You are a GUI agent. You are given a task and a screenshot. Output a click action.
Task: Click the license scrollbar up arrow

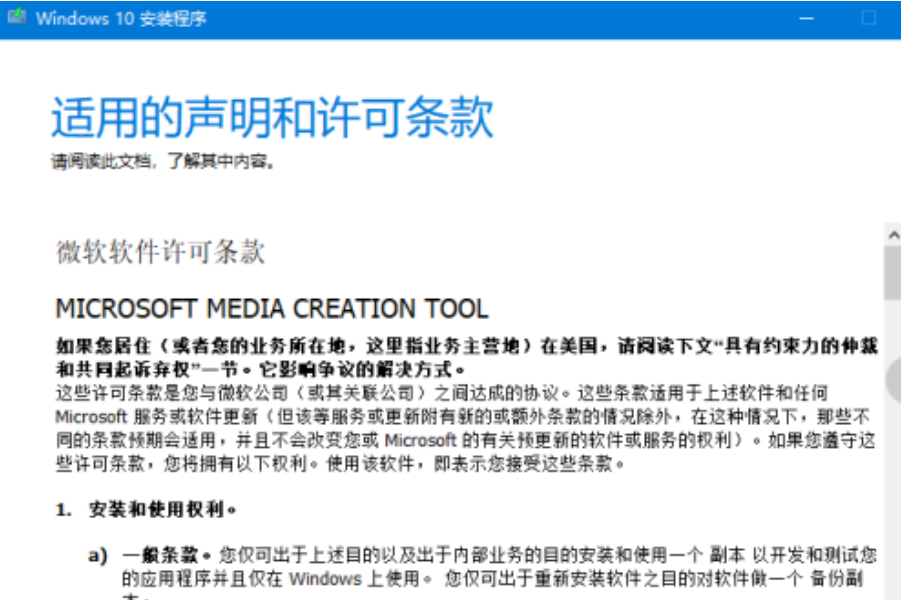tap(893, 235)
